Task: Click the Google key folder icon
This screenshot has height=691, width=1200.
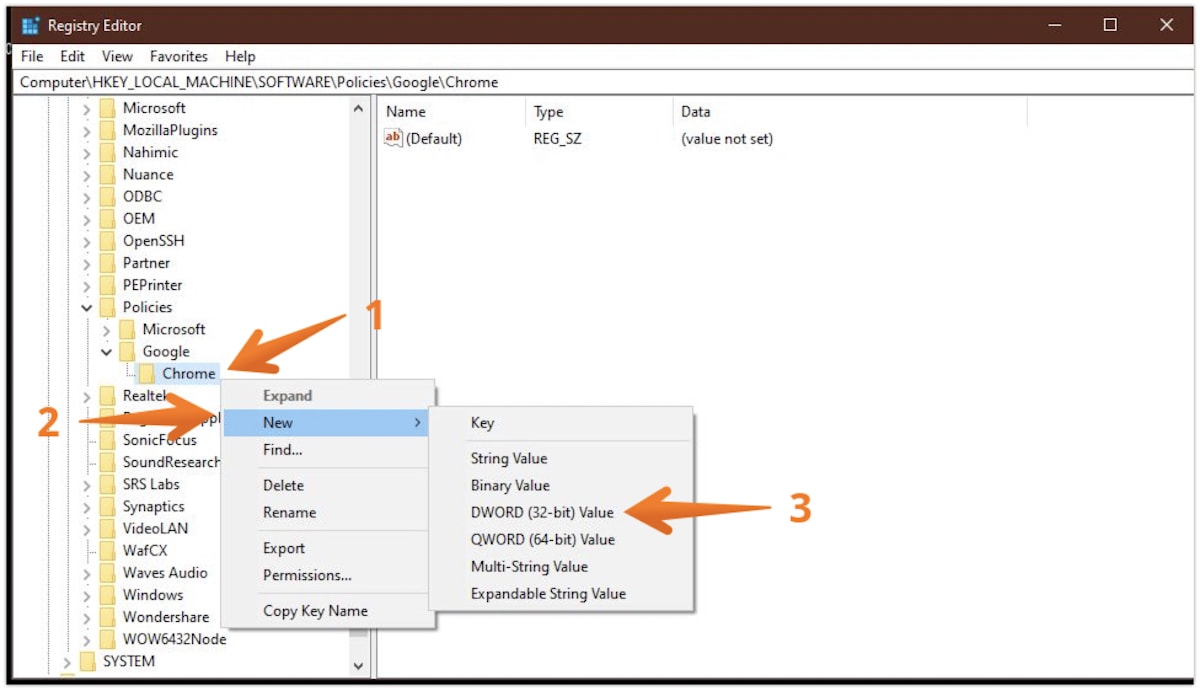Action: [x=129, y=351]
